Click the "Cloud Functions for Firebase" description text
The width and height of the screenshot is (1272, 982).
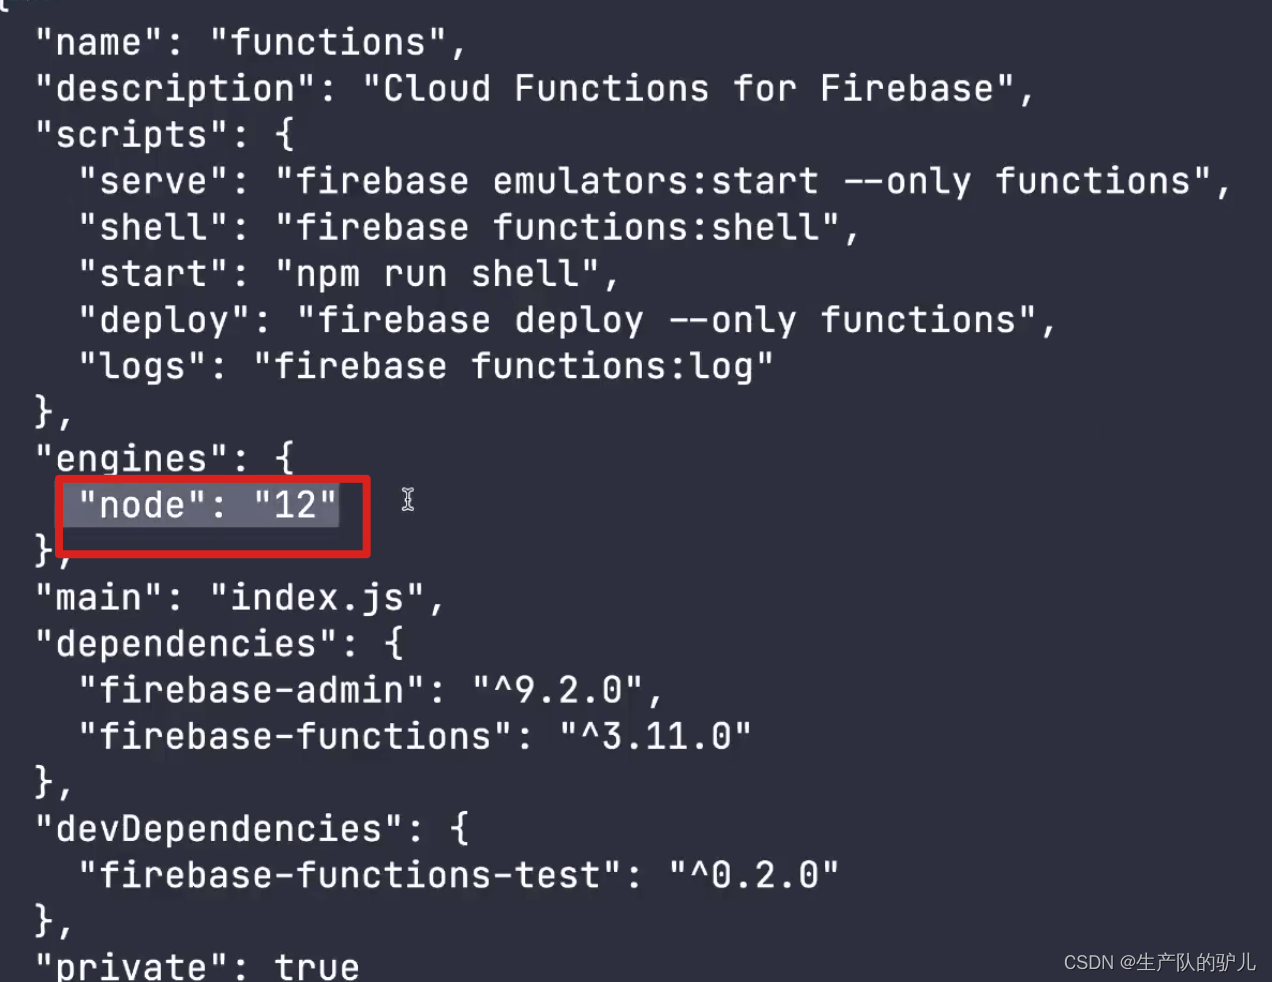pos(688,89)
